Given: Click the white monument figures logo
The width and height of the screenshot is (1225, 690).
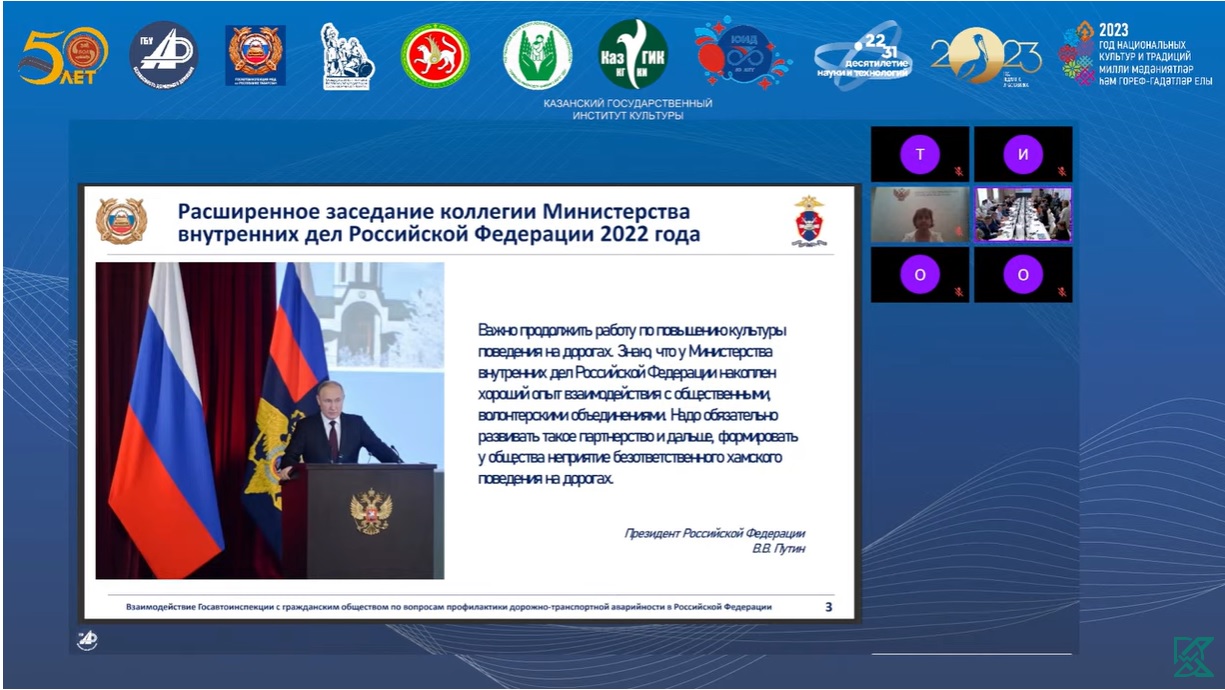Looking at the screenshot, I should point(346,56).
